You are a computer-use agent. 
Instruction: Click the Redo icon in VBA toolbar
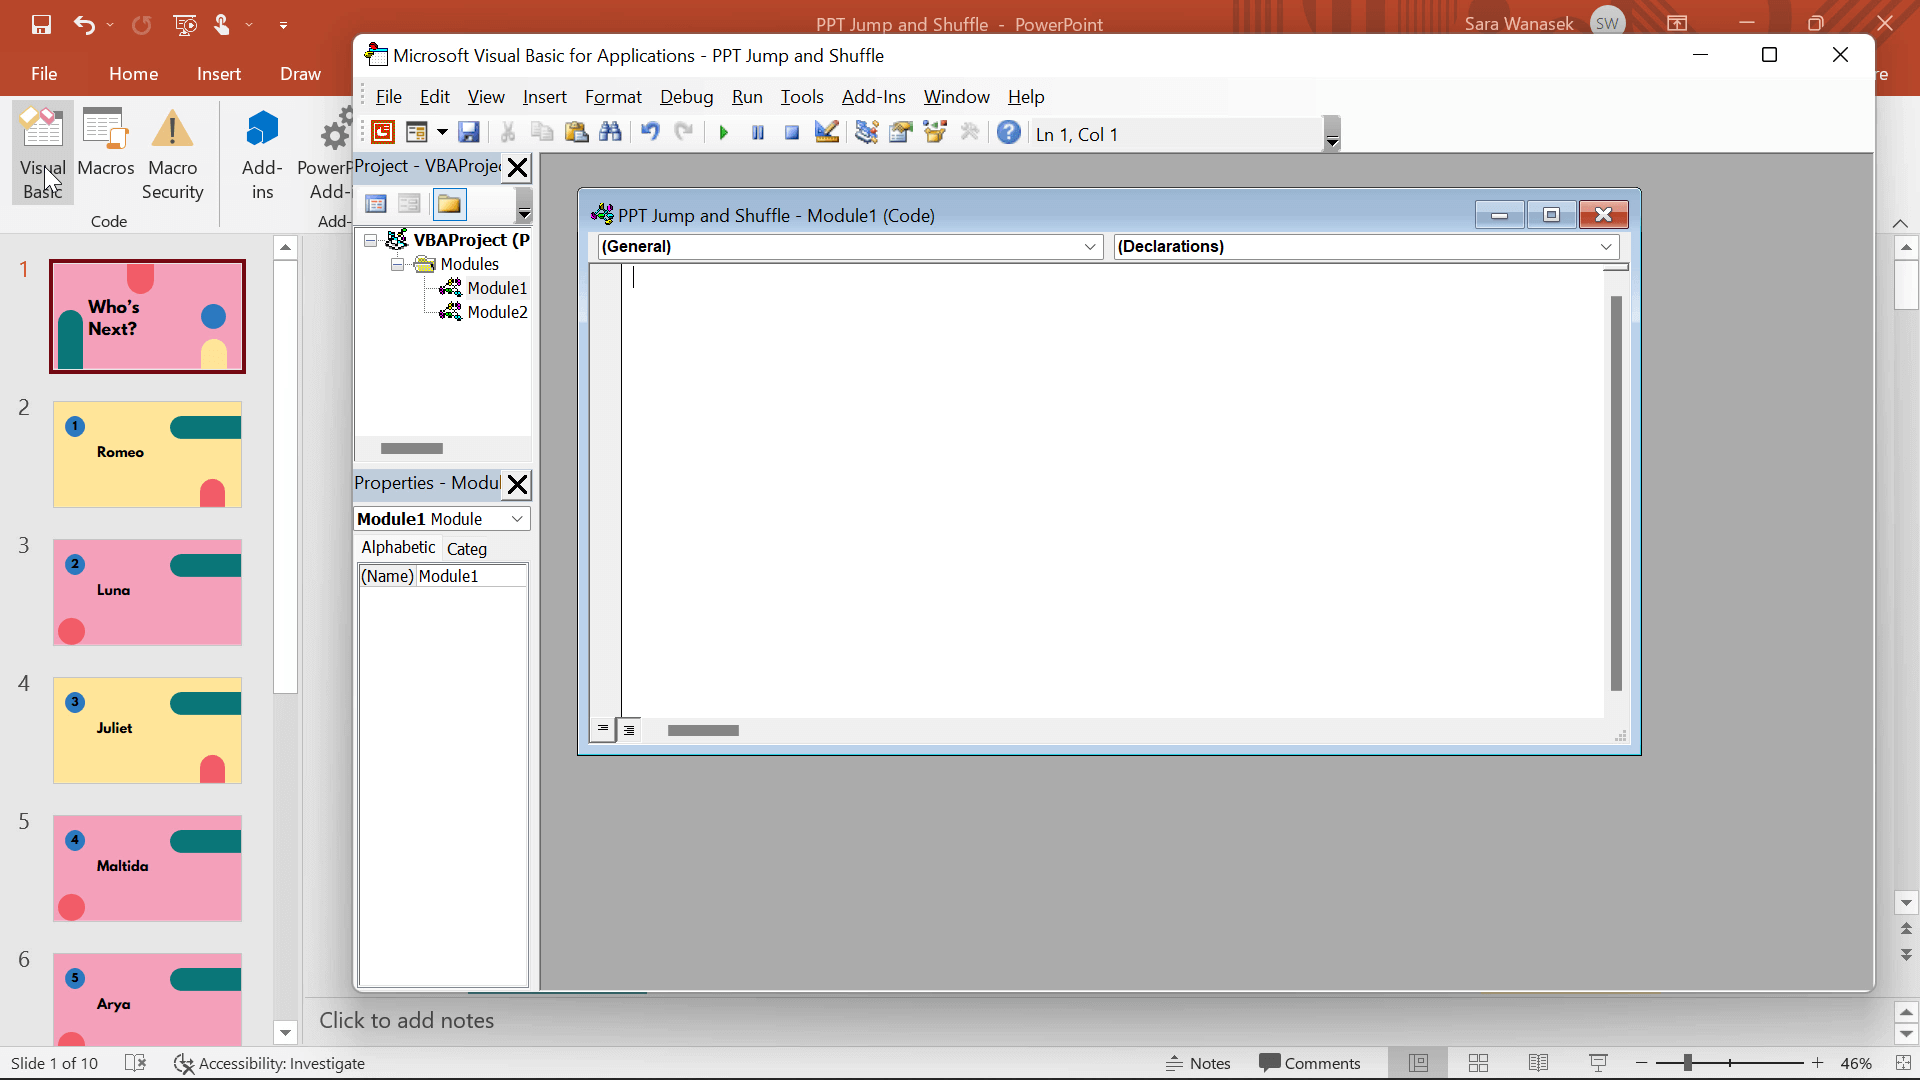coord(682,132)
